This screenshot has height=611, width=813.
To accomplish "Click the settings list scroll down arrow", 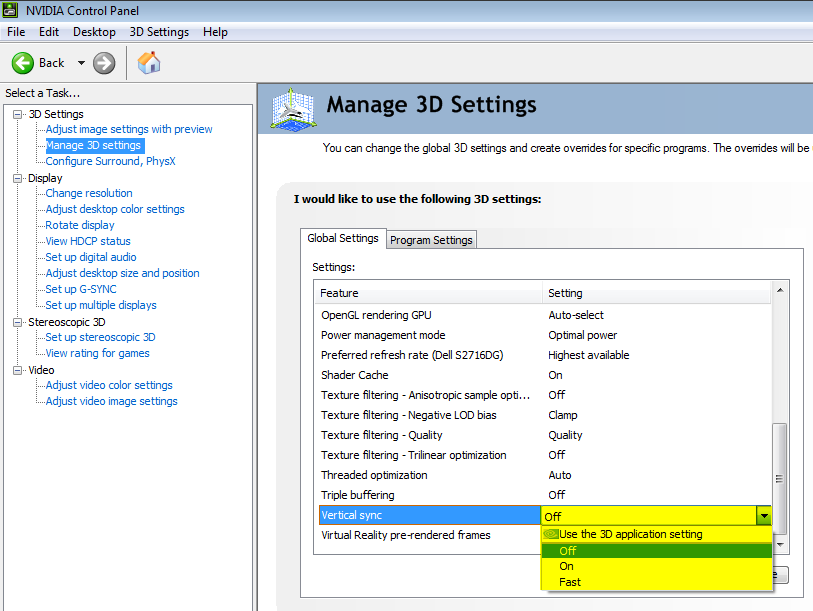I will pos(780,545).
